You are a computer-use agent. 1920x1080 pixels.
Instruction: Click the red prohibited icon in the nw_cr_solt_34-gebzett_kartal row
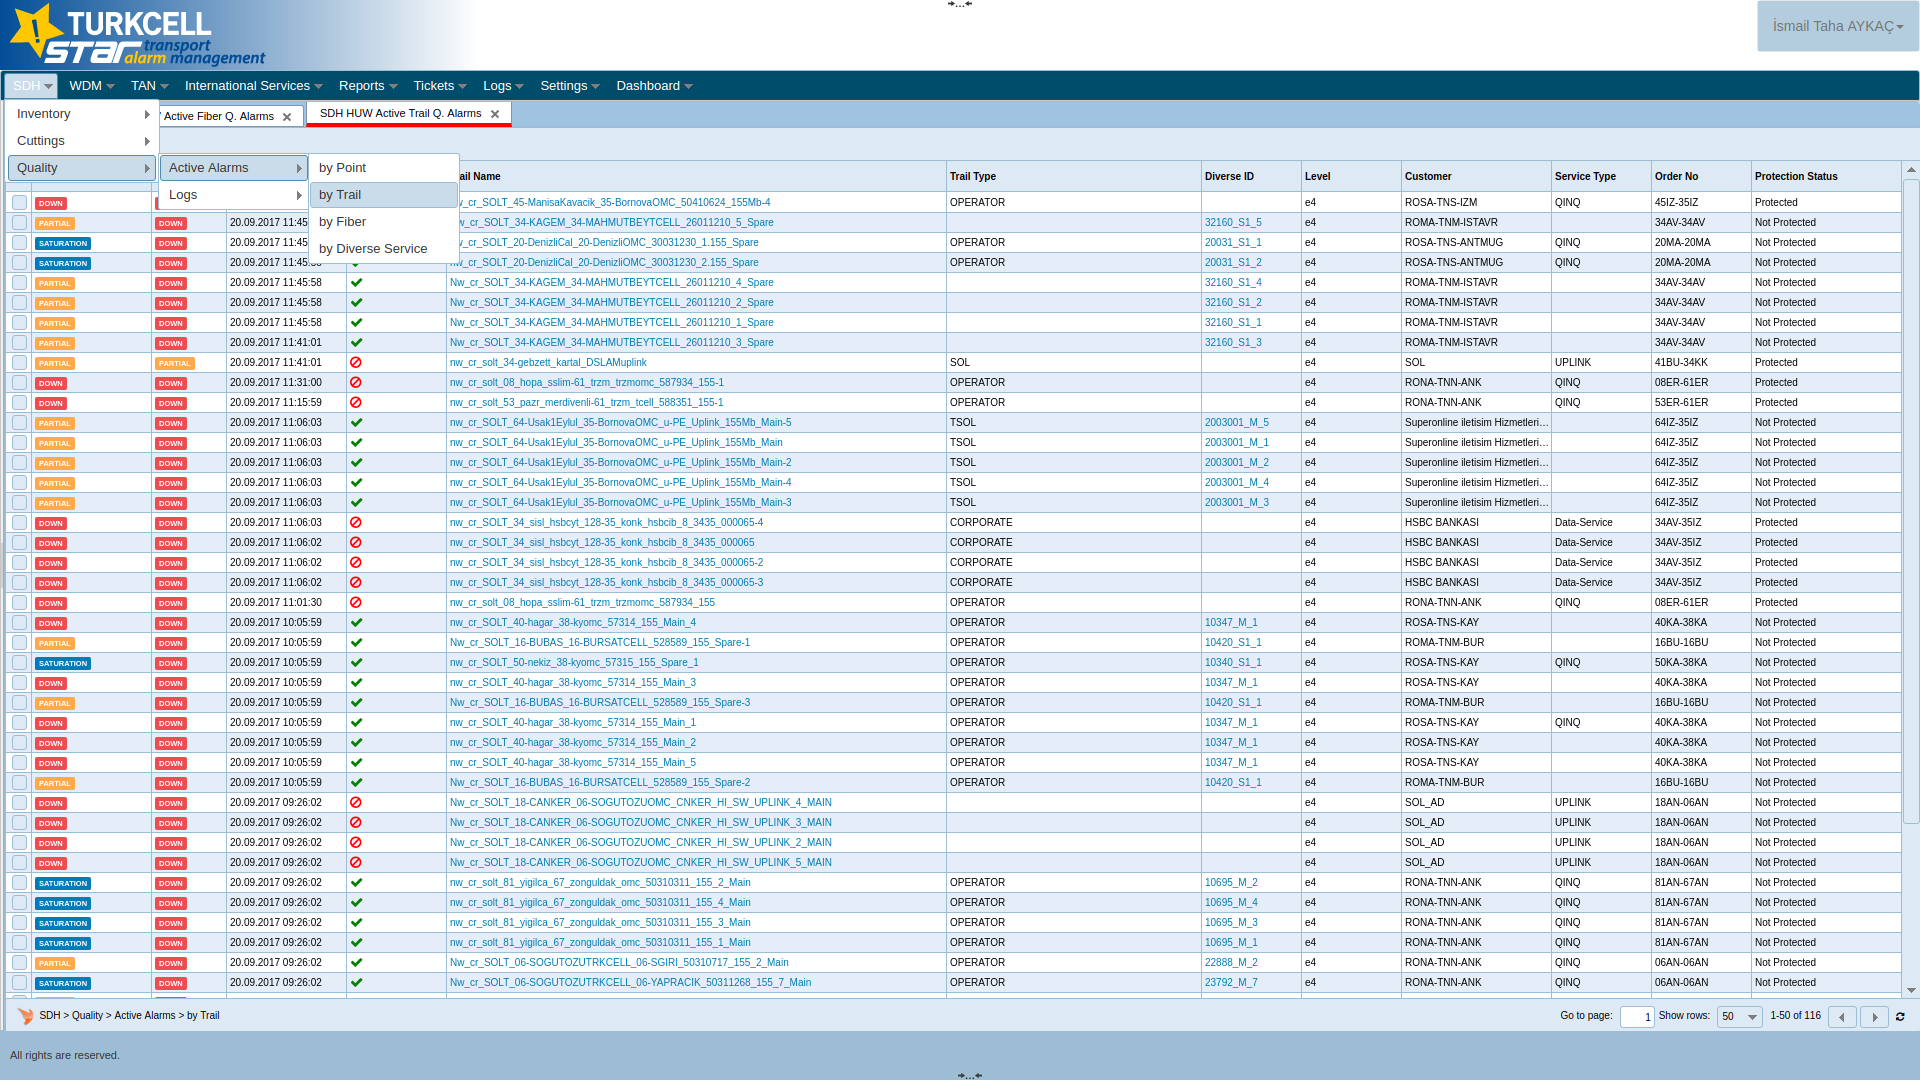[x=356, y=363]
